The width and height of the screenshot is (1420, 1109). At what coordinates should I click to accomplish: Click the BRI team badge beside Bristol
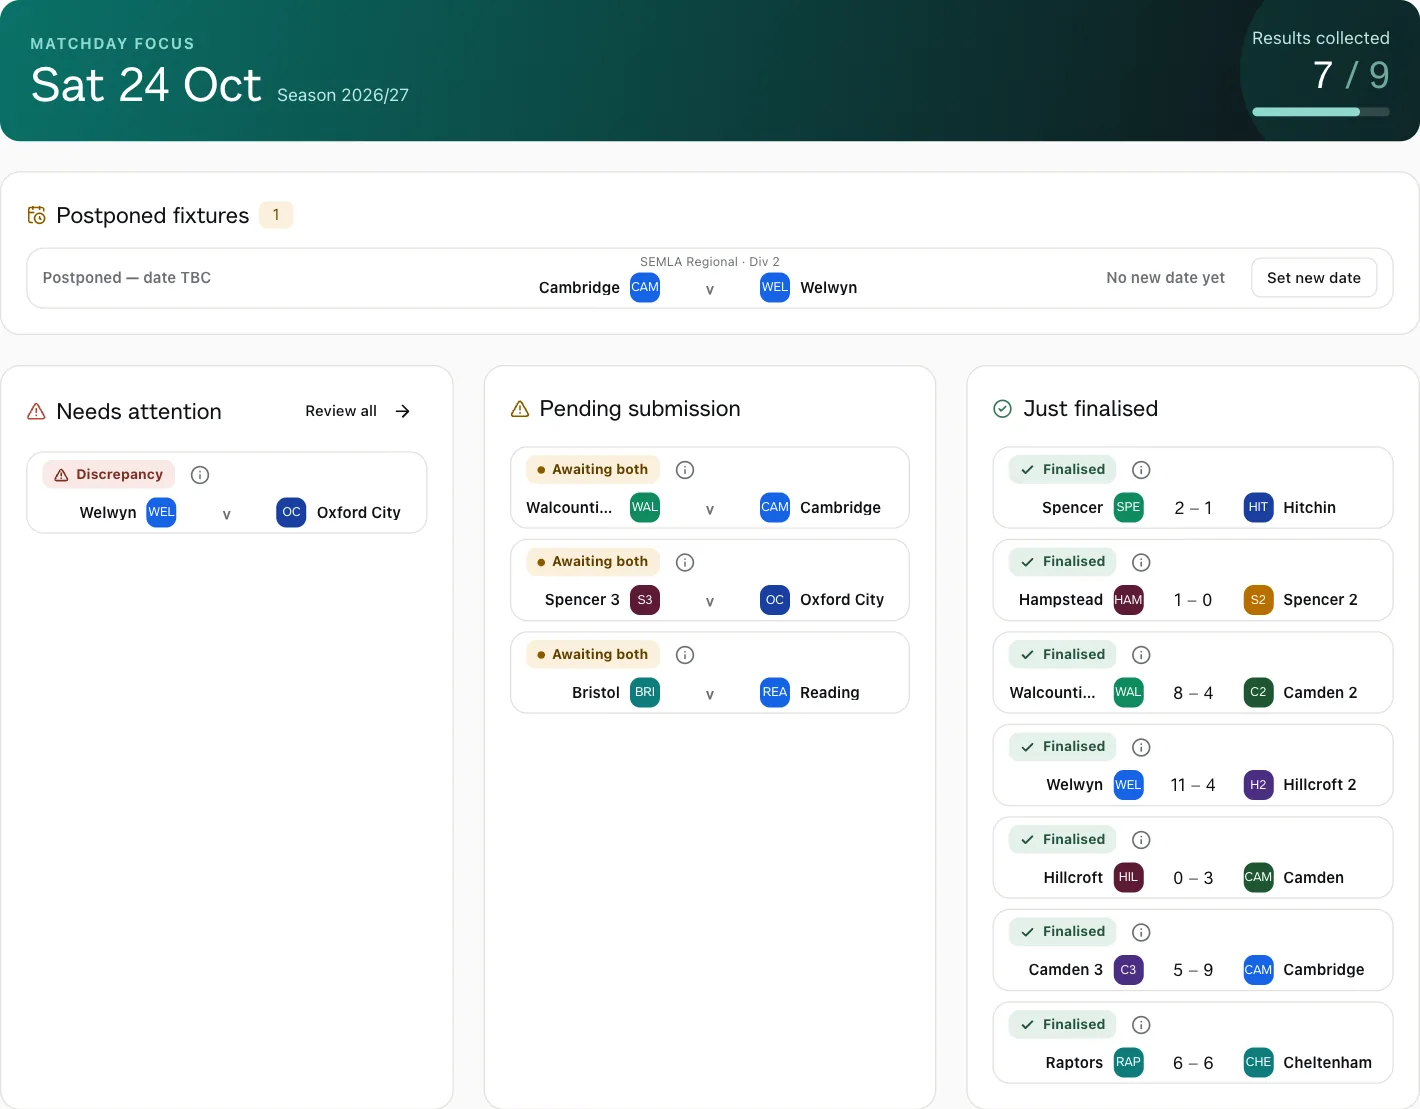[x=645, y=692]
